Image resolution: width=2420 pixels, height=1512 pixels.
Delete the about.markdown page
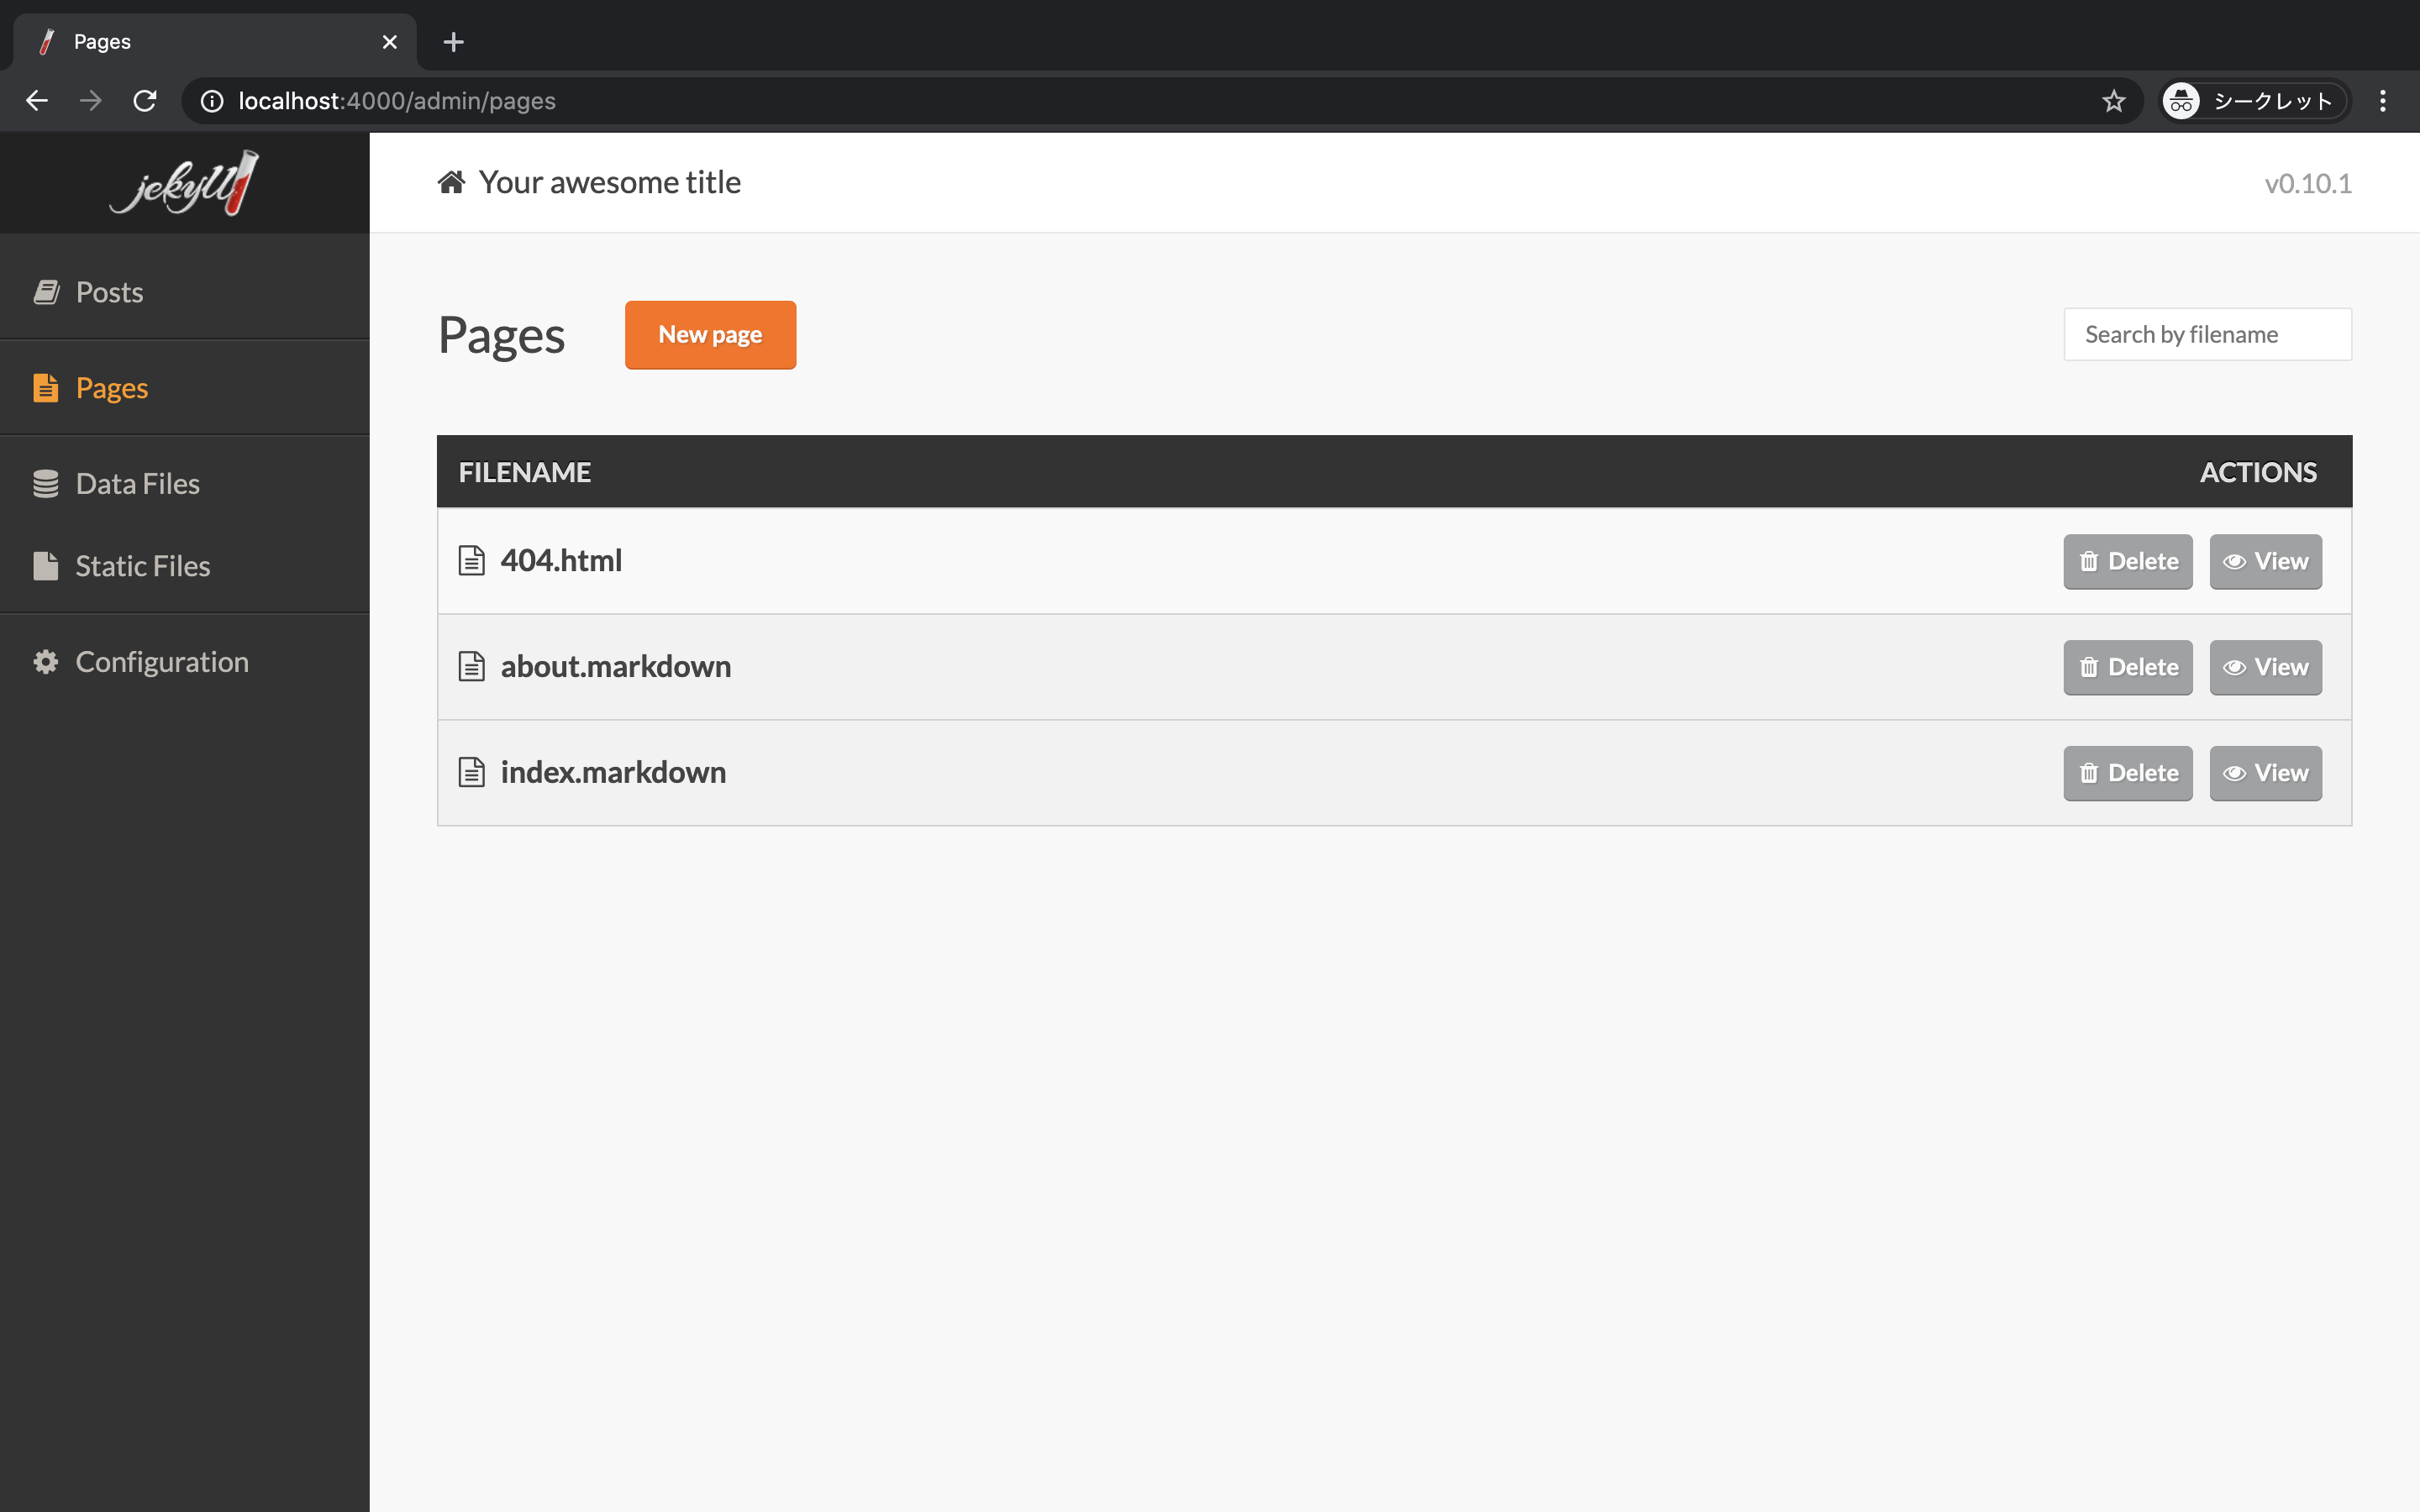point(2127,667)
